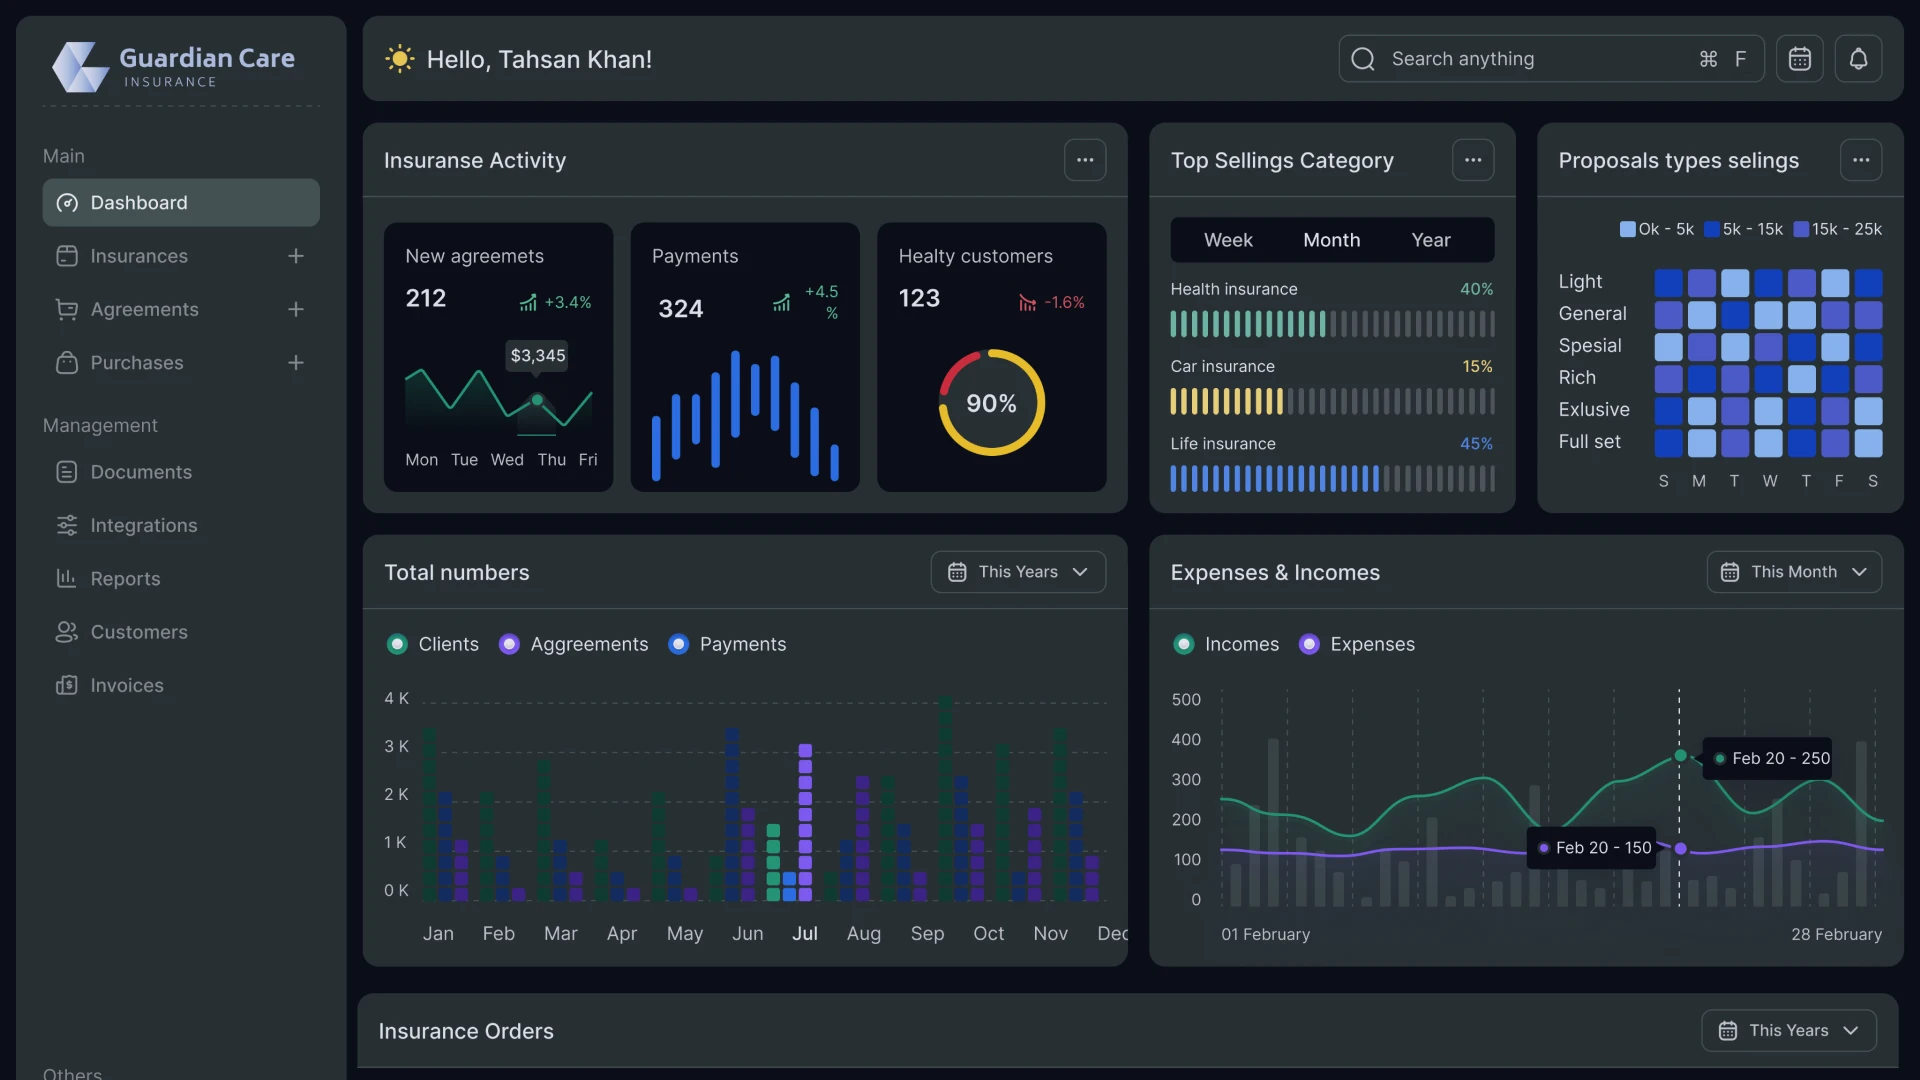Open Customers page from sidebar
The height and width of the screenshot is (1080, 1920).
pos(139,632)
